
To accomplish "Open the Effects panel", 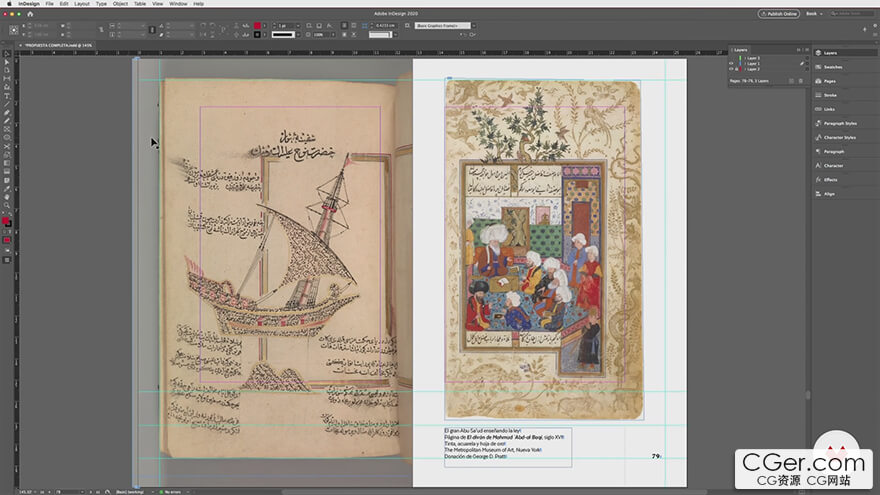I will coord(845,180).
